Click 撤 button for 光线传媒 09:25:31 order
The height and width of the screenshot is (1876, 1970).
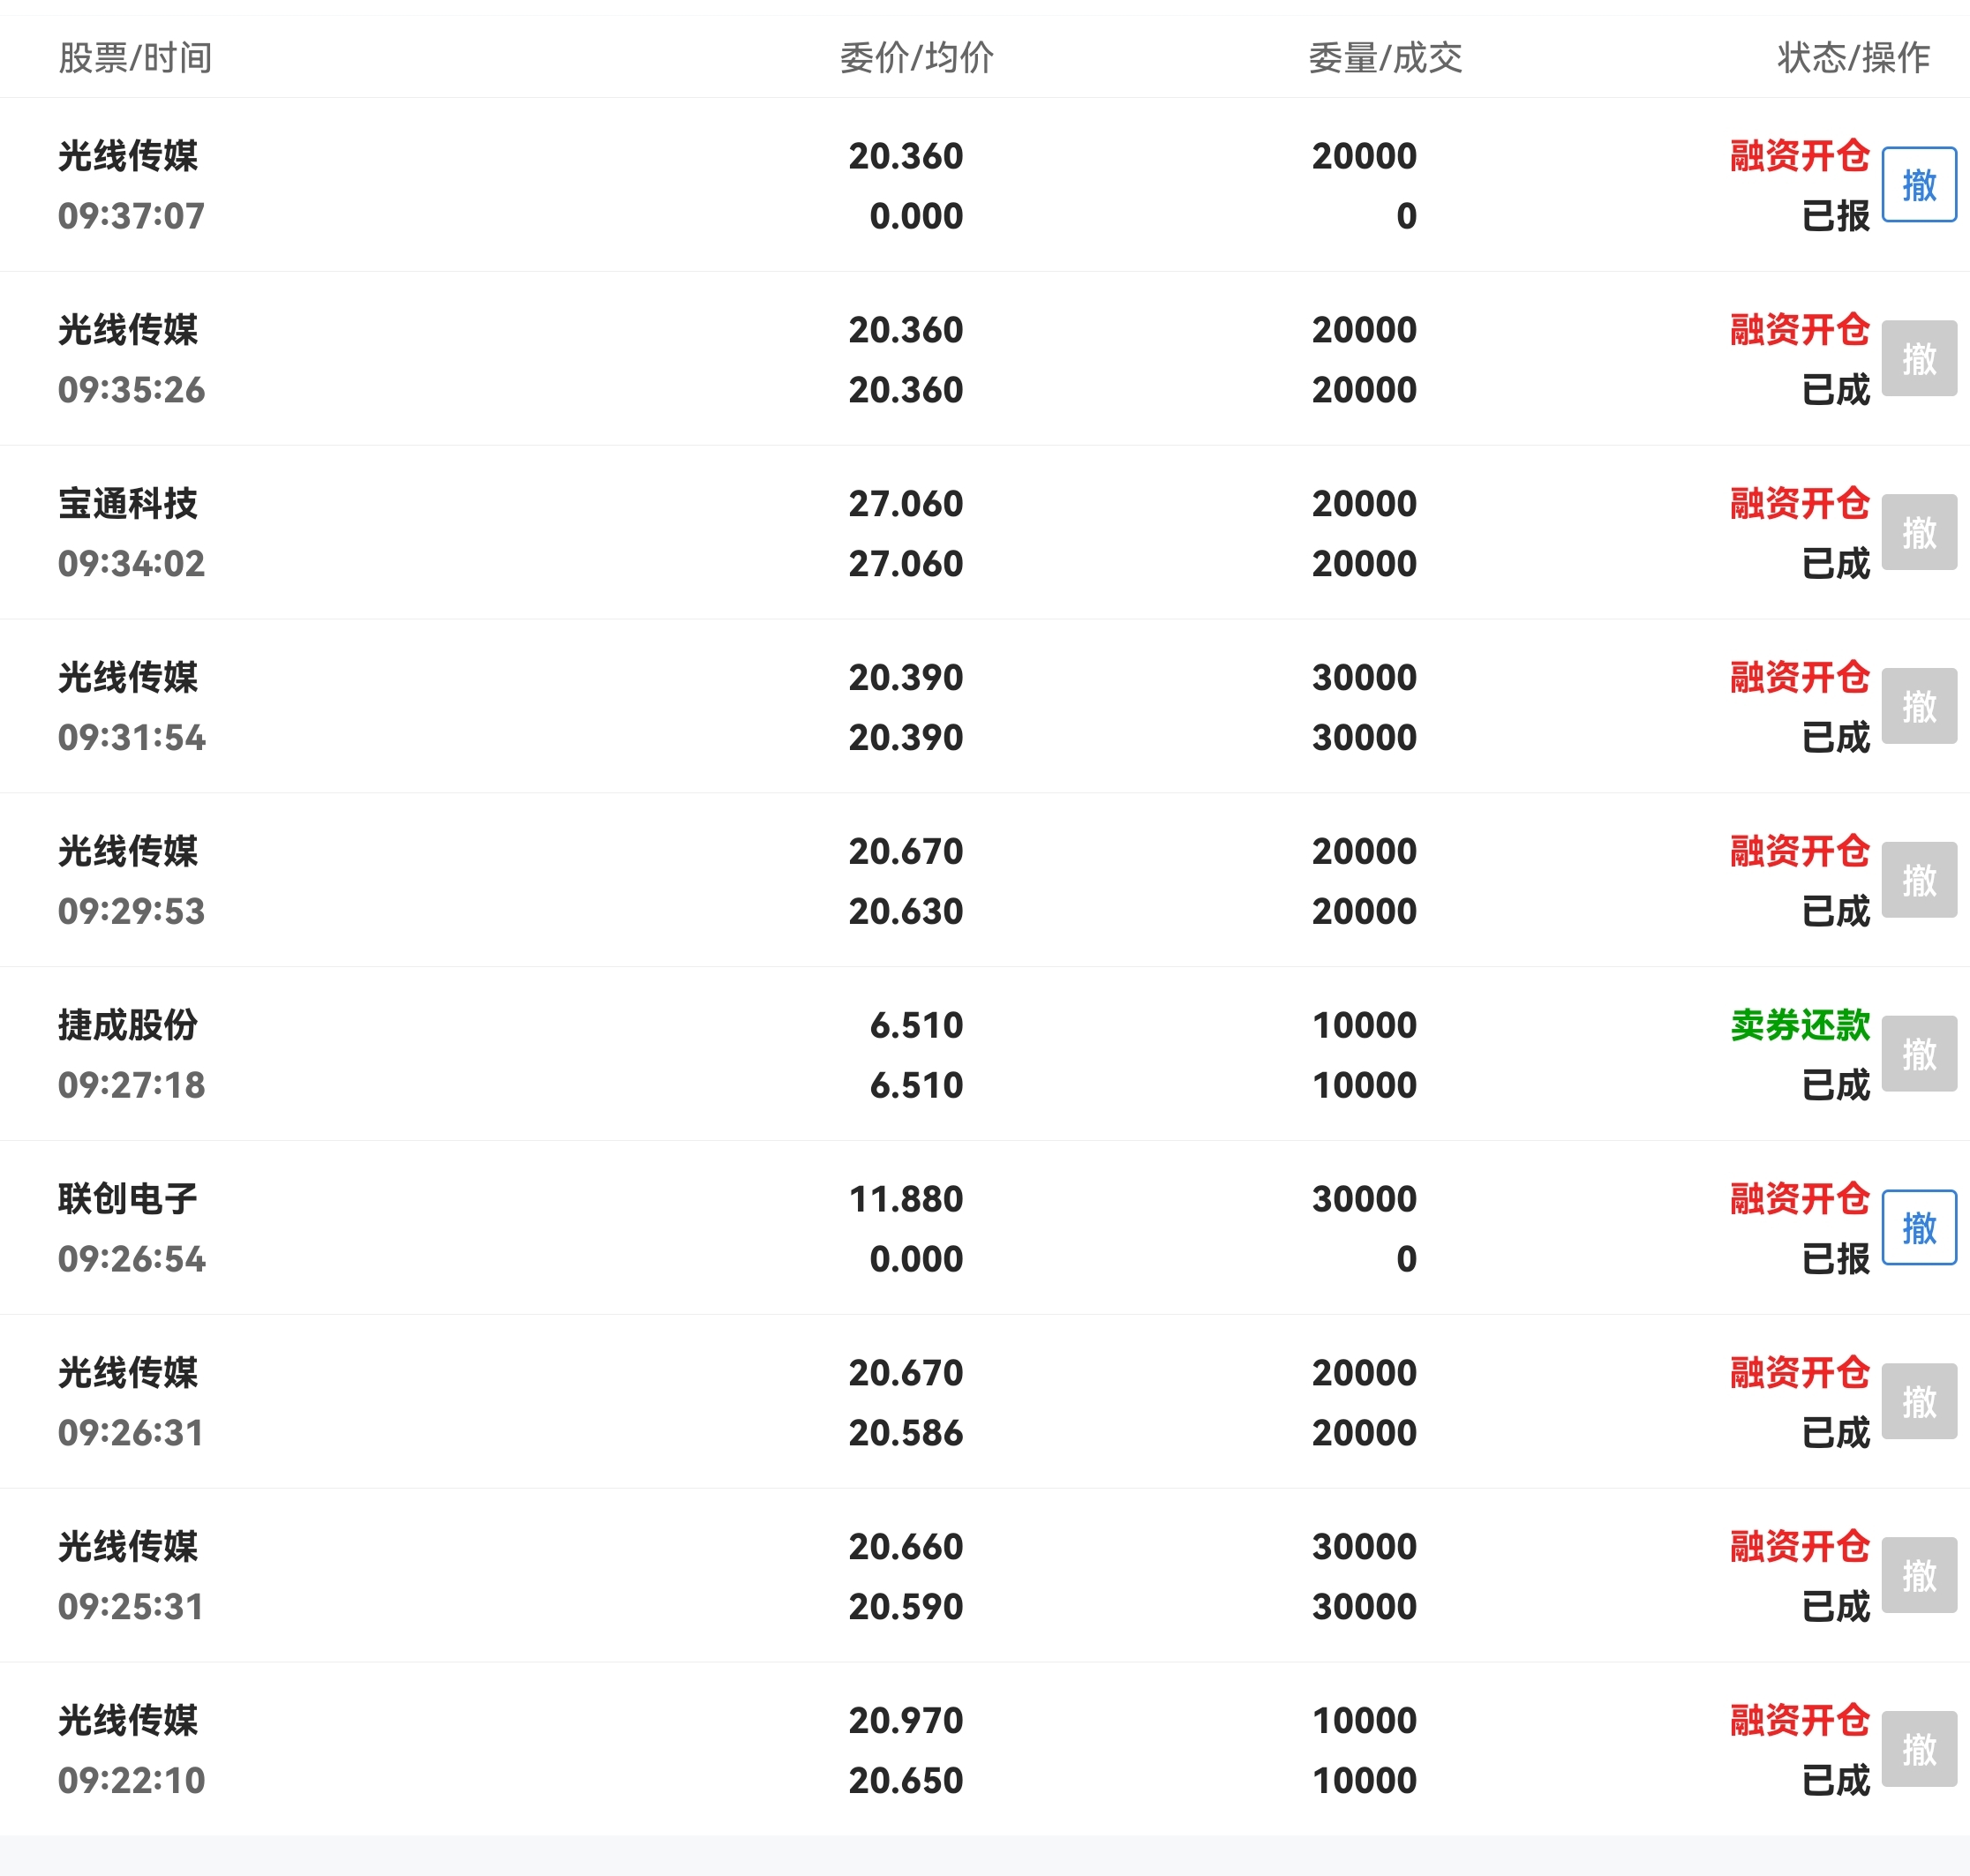(x=1919, y=1575)
